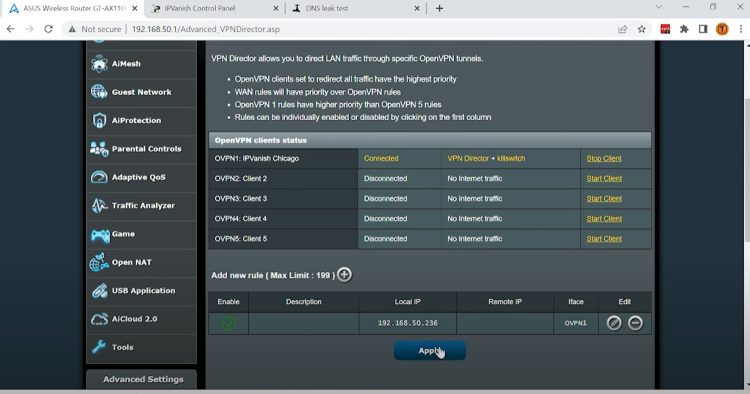Click the OVPN2: Client 2 row label
The height and width of the screenshot is (394, 750).
(241, 178)
